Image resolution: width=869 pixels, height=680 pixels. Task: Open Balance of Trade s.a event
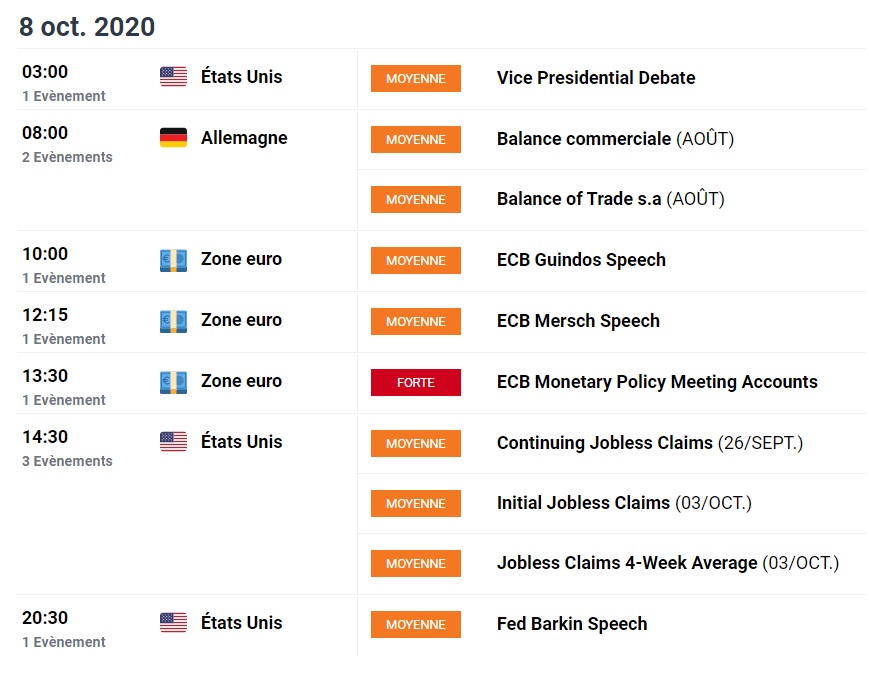(611, 198)
